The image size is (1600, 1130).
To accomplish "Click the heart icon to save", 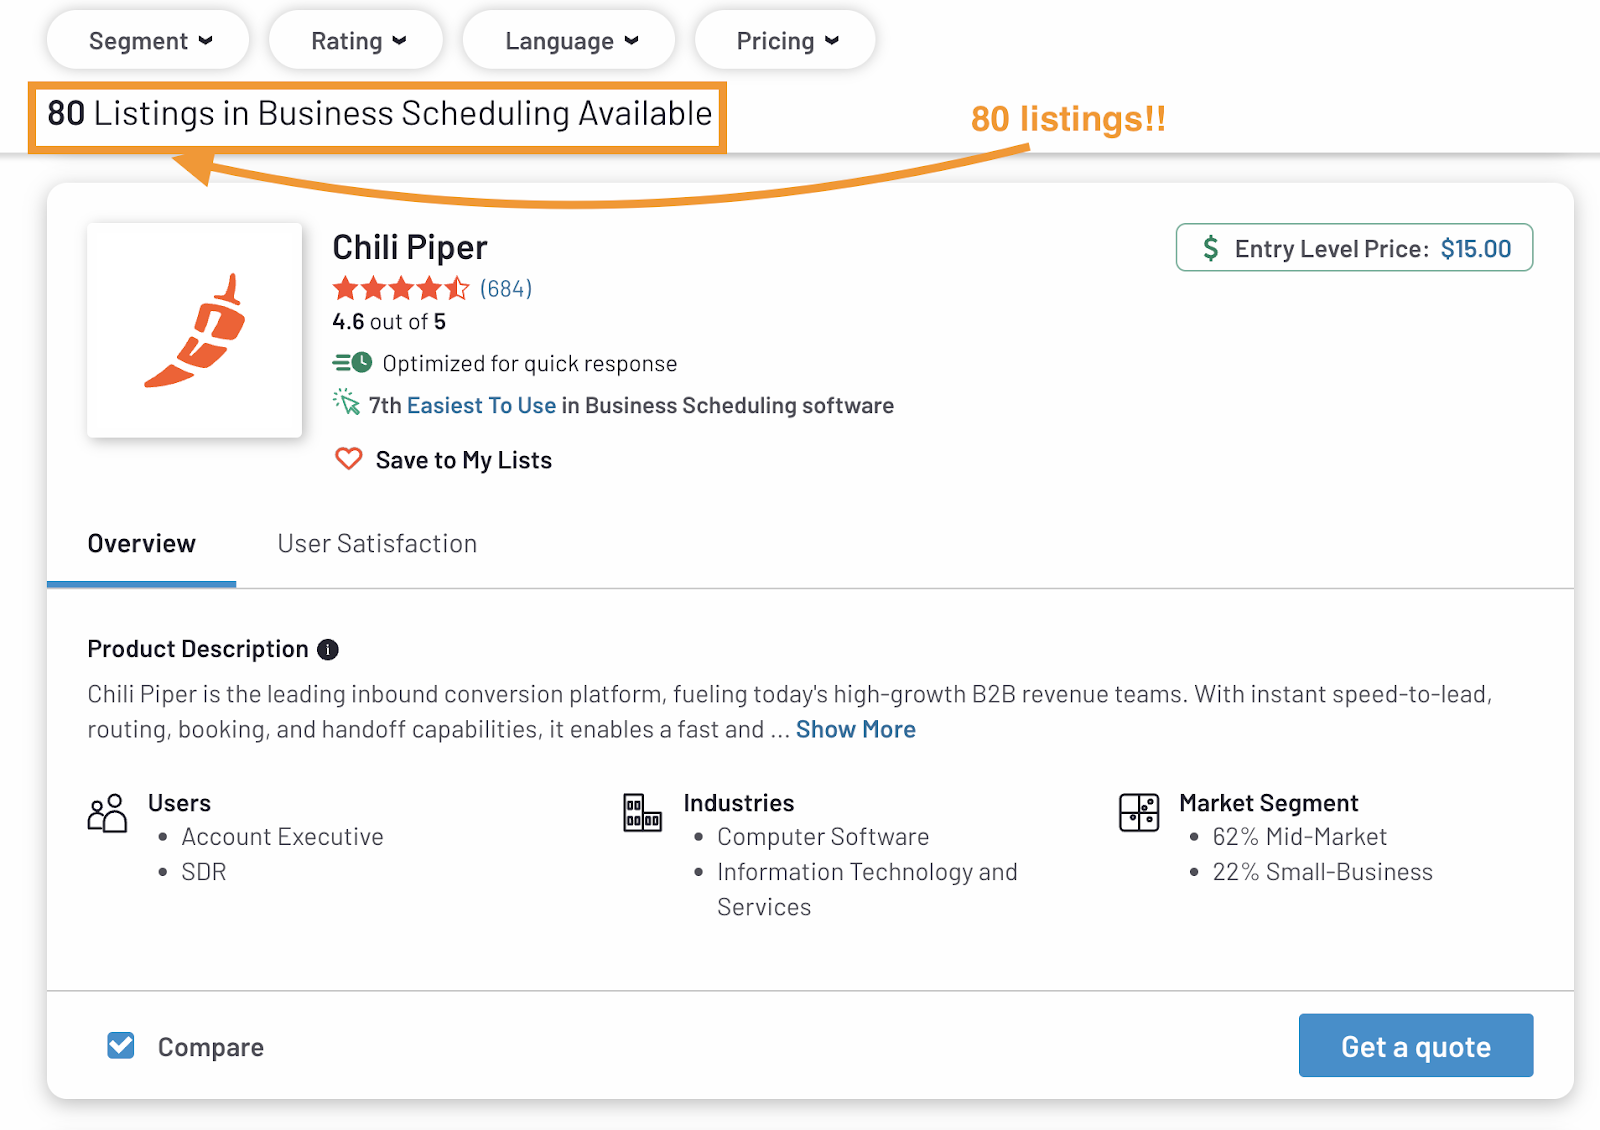I will coord(348,459).
